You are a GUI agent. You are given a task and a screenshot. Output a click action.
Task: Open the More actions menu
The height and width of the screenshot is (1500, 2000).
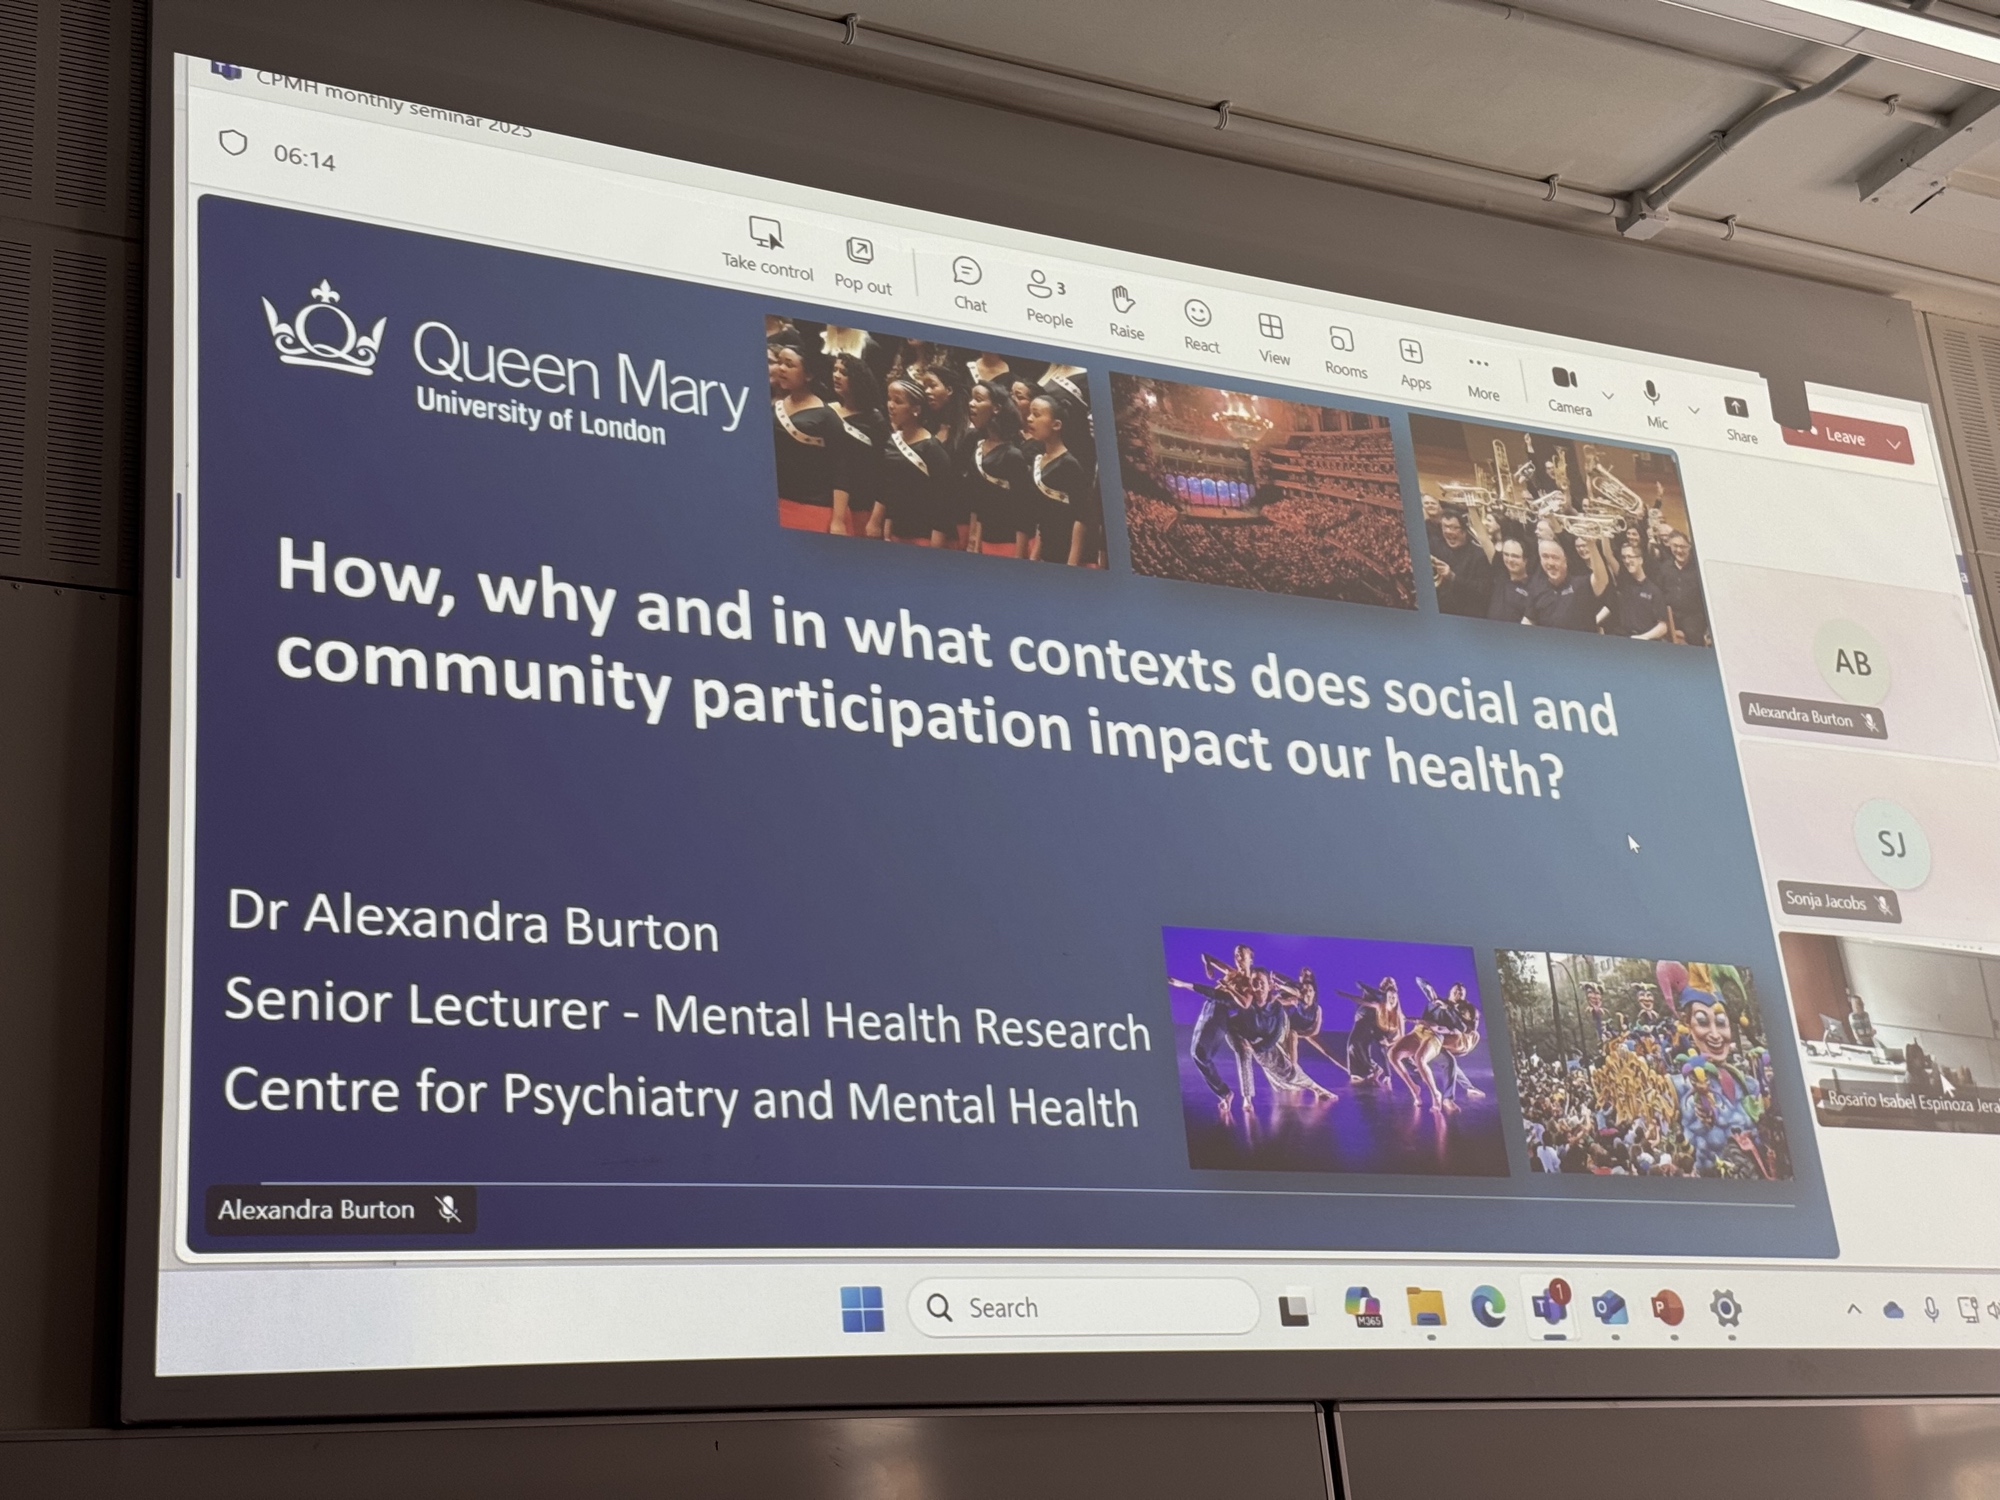[1479, 366]
